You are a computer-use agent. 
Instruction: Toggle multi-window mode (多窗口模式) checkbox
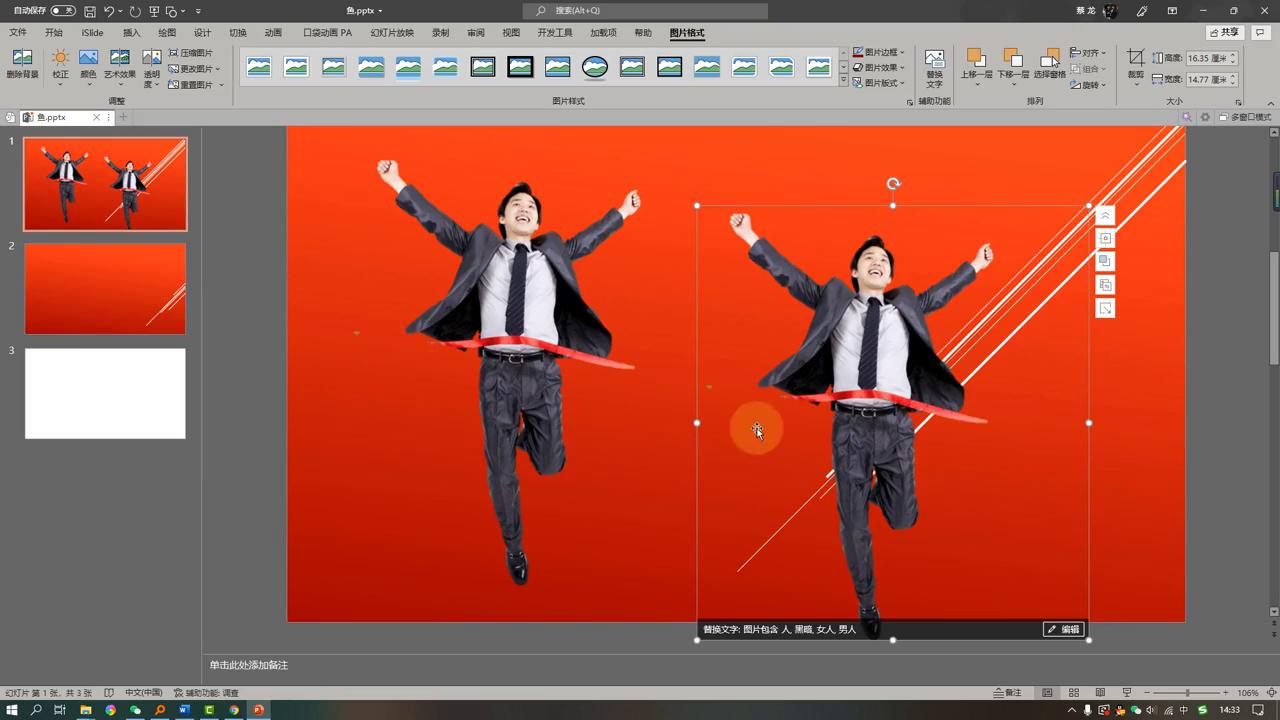pyautogui.click(x=1223, y=117)
